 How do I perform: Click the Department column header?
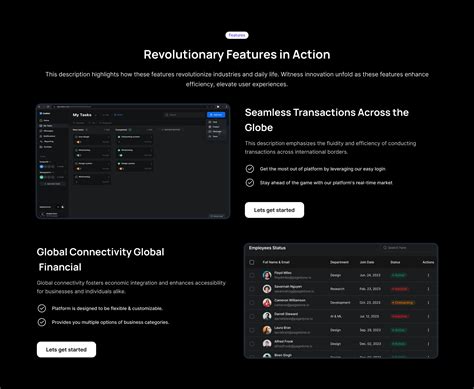pyautogui.click(x=339, y=262)
